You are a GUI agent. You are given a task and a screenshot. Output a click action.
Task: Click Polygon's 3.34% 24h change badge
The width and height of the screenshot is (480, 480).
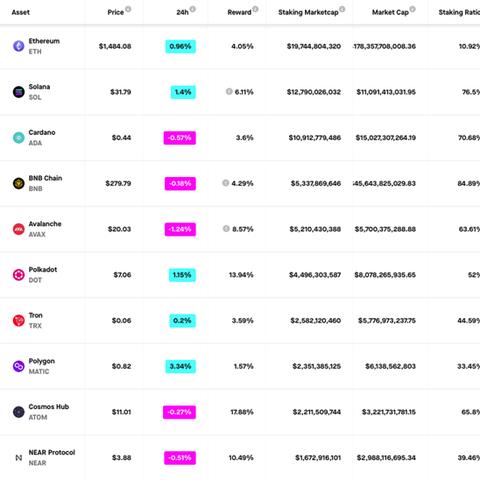click(x=180, y=366)
